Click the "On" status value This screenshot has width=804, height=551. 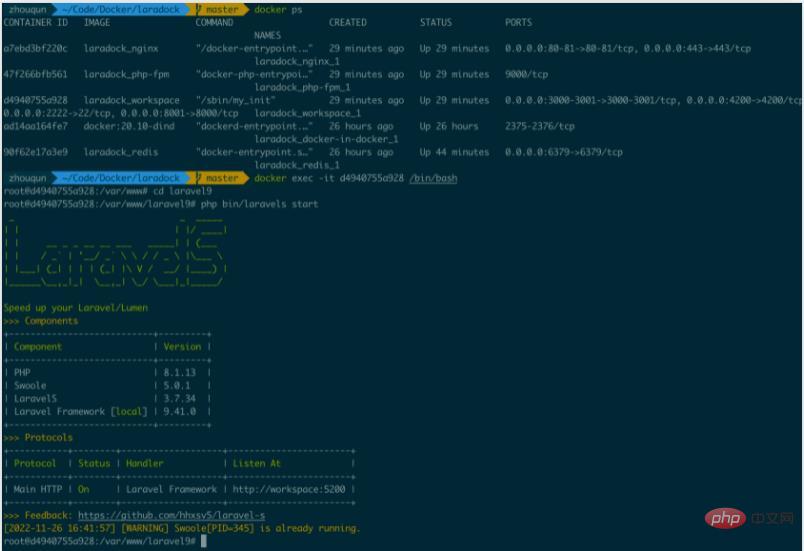tap(84, 489)
